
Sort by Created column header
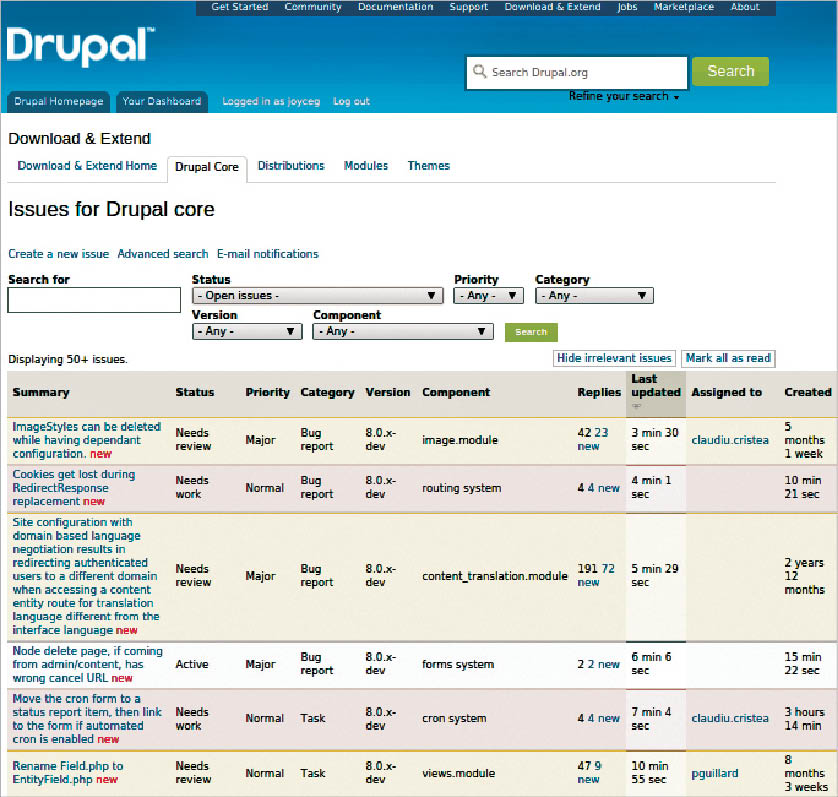808,392
